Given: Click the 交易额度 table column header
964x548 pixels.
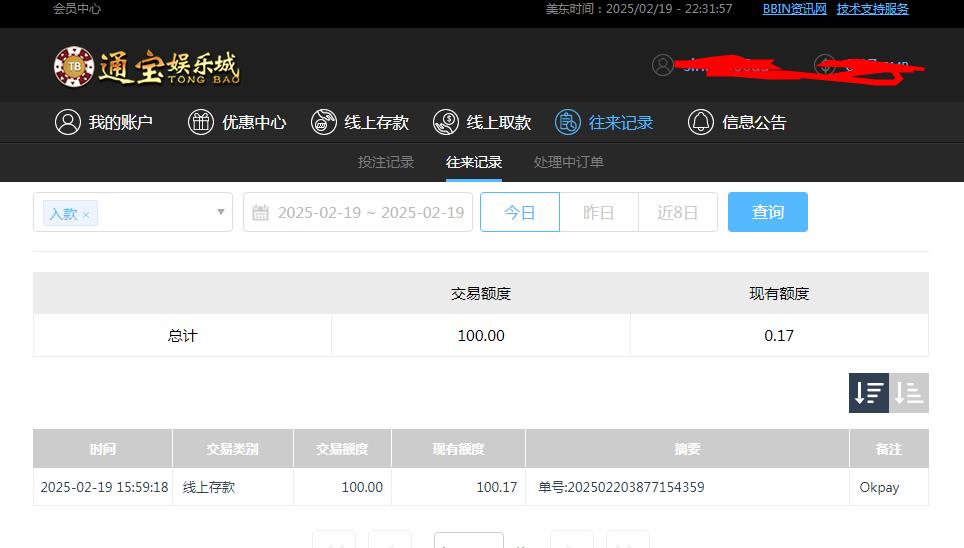Looking at the screenshot, I should (x=342, y=449).
